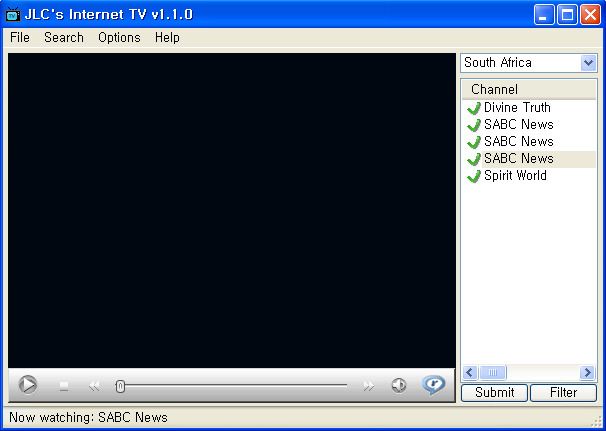Click the black video display area
Image resolution: width=606 pixels, height=431 pixels.
232,211
